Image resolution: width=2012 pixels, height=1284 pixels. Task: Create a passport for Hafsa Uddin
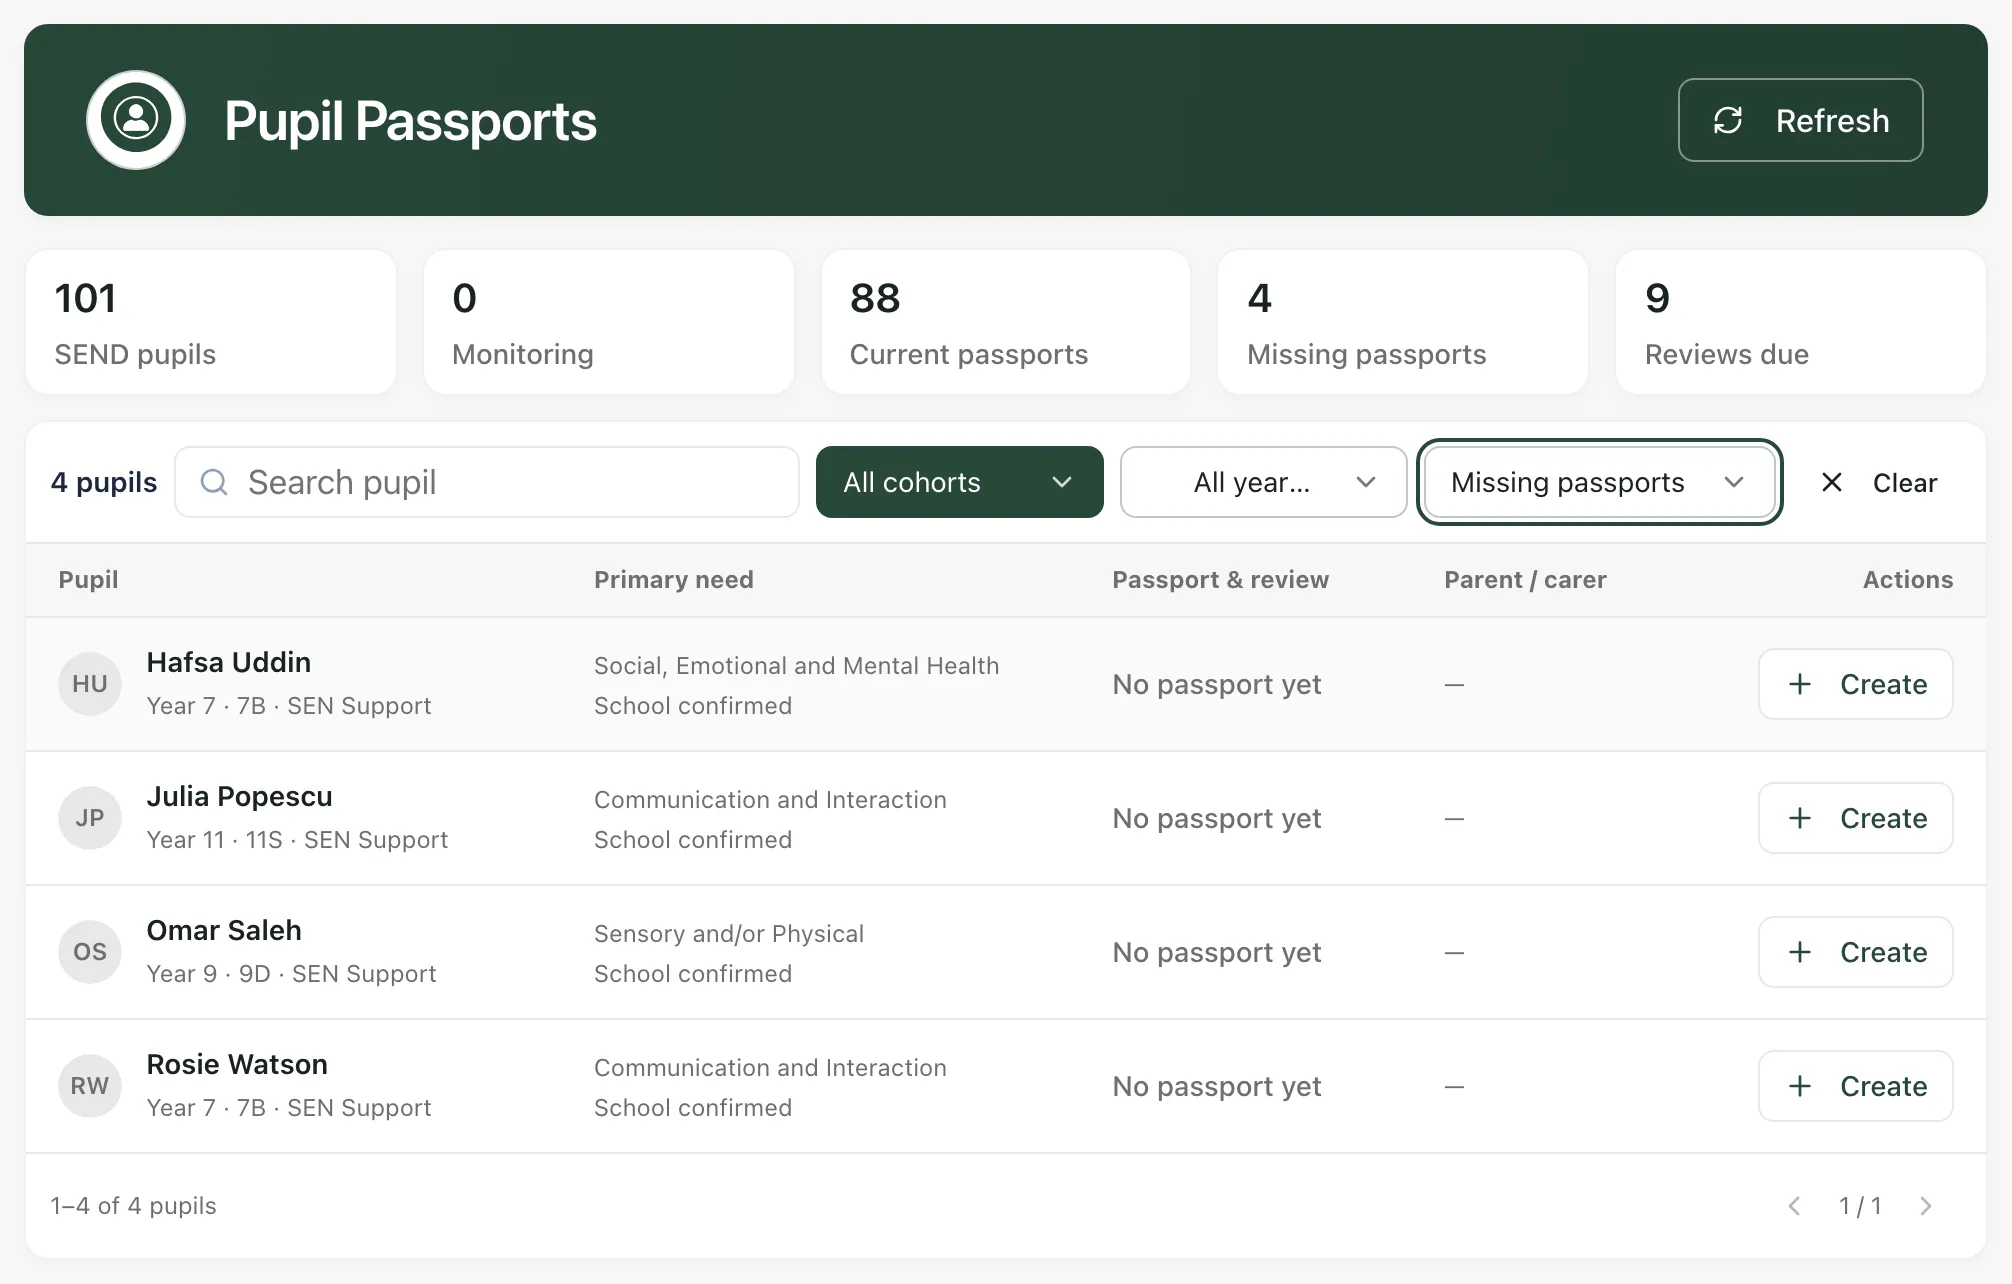(1856, 684)
